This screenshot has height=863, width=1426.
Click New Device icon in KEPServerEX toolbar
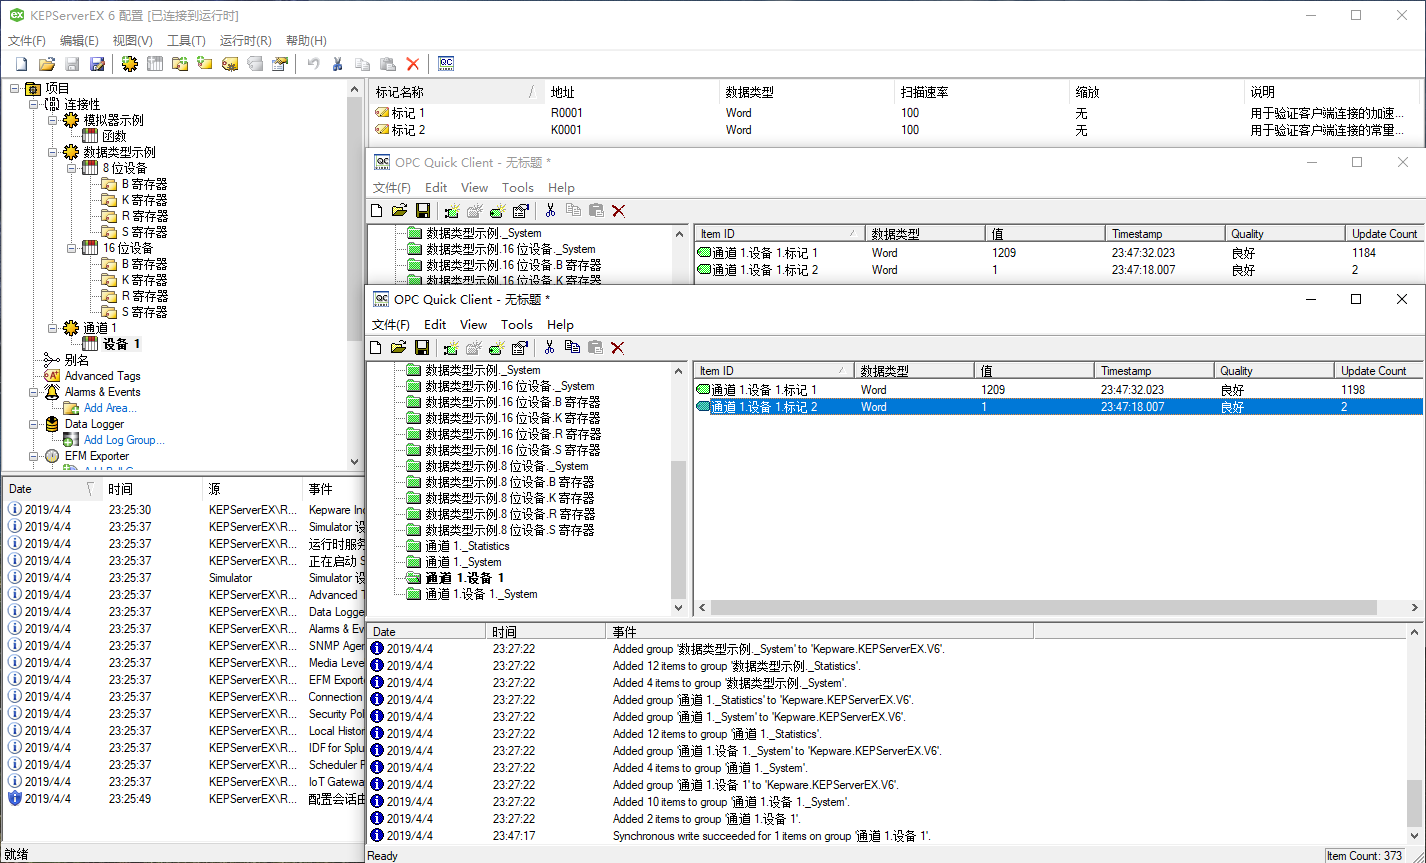155,64
